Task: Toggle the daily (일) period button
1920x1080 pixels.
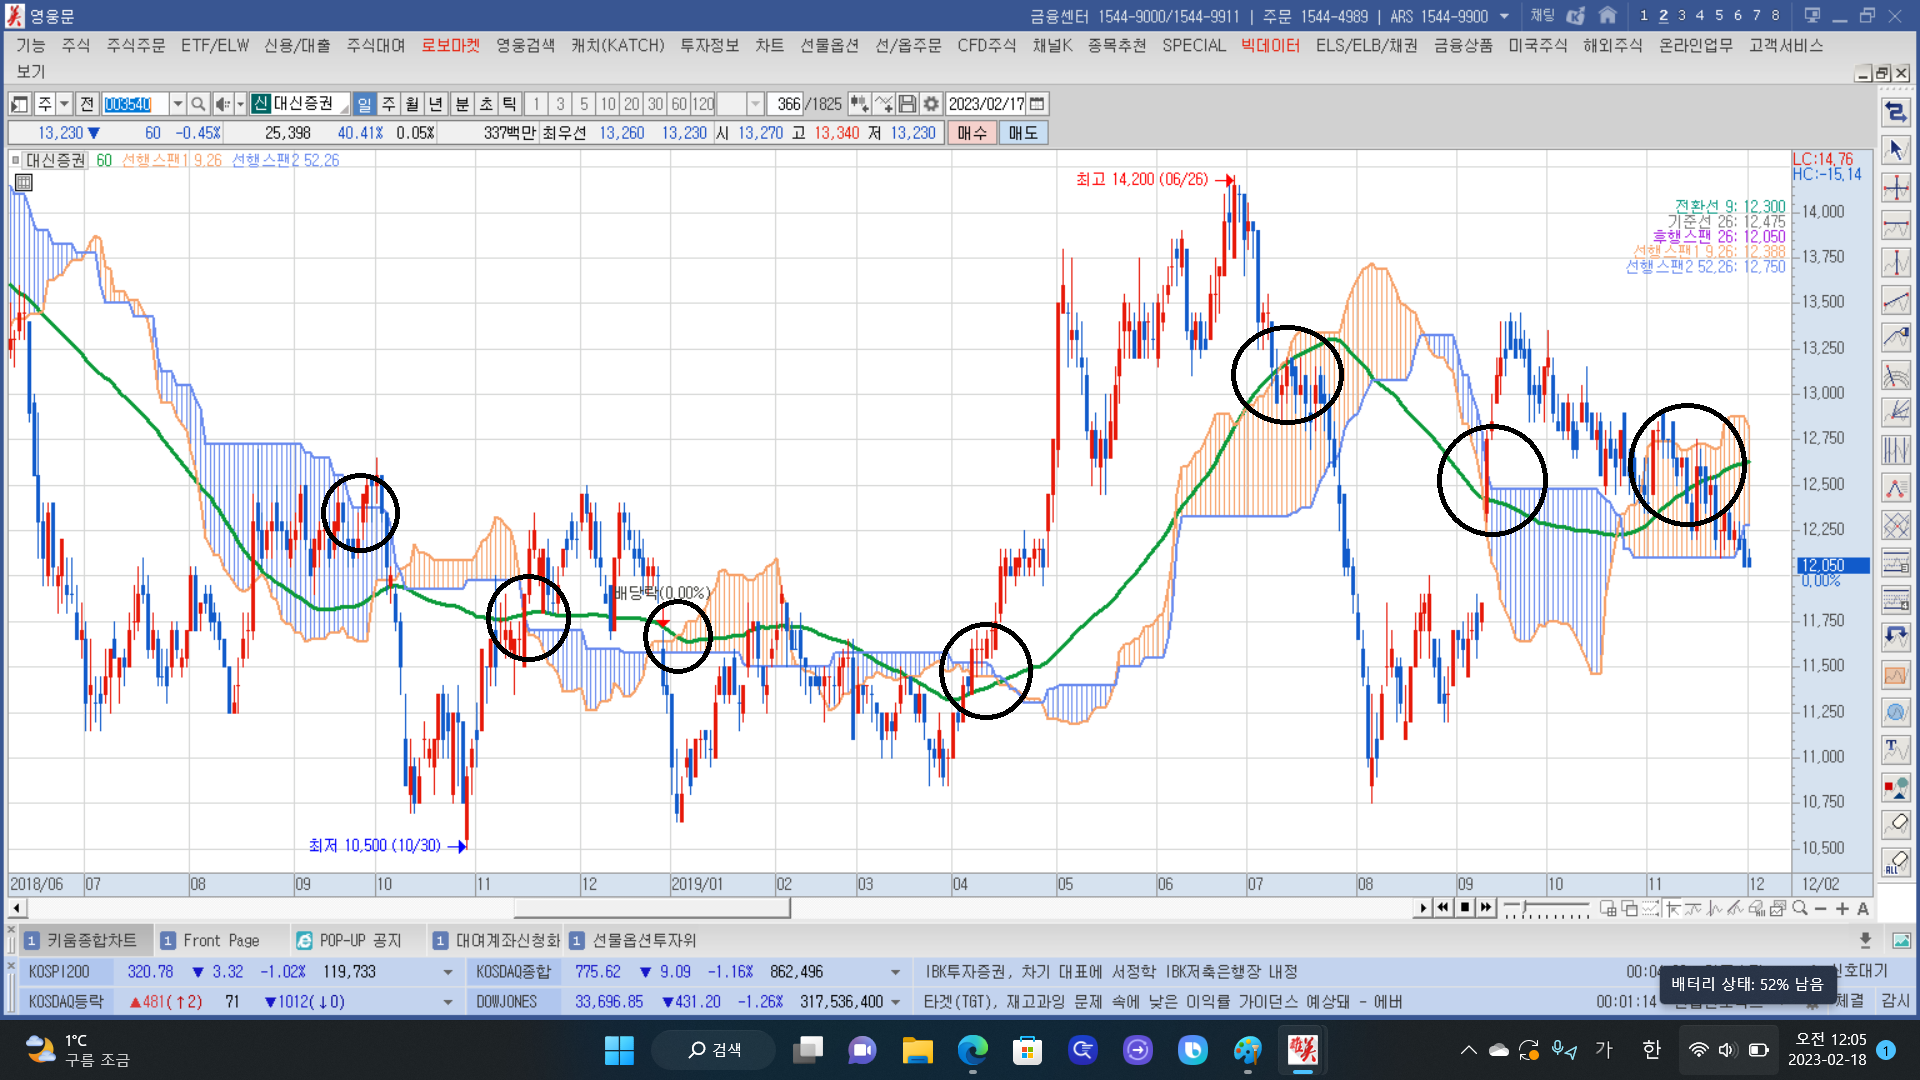Action: [364, 104]
